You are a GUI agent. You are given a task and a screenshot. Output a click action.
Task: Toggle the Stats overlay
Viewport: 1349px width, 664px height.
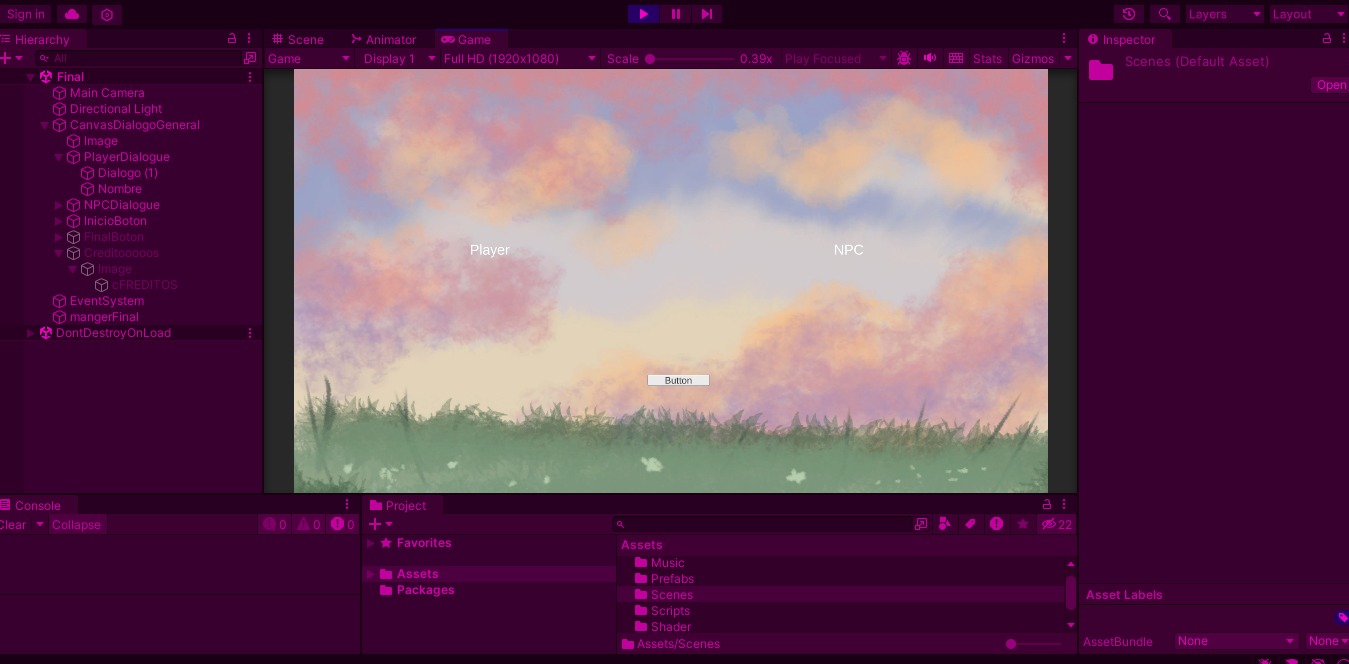coord(987,58)
